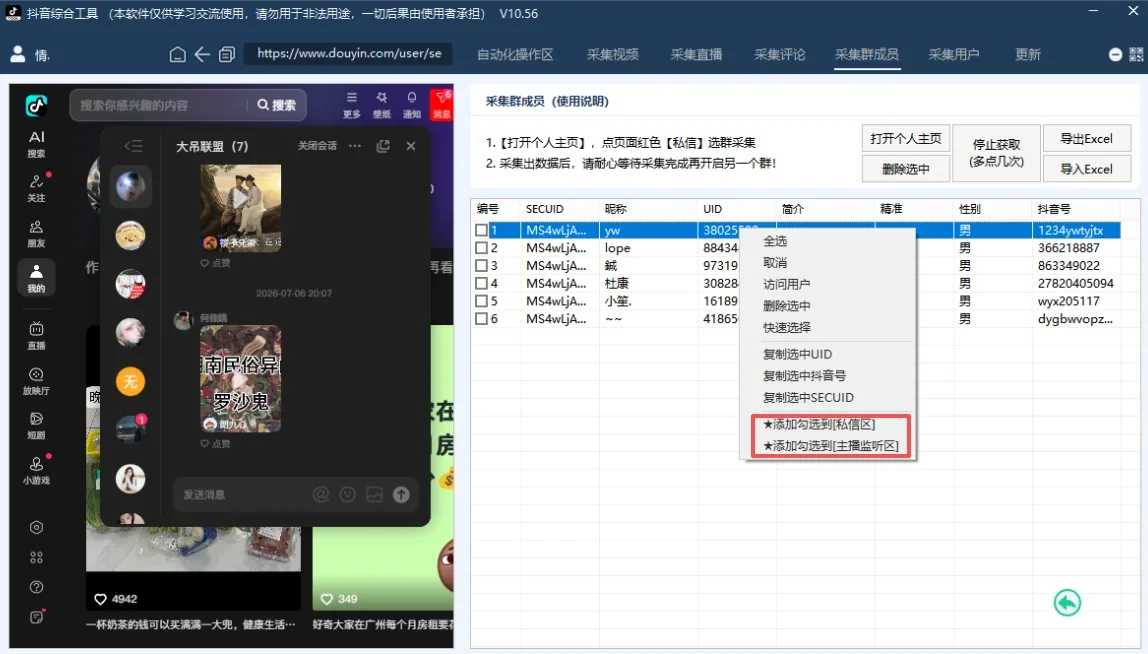Switch to 自动化操作区 tab
The image size is (1148, 654).
pyautogui.click(x=515, y=54)
